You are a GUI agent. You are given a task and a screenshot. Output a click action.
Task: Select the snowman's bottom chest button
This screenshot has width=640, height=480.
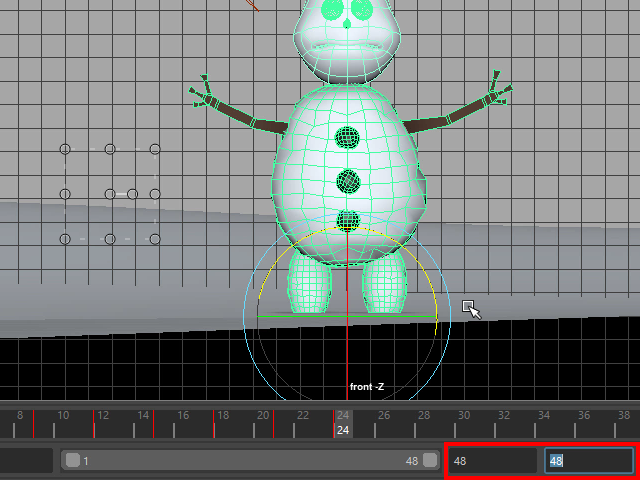coord(348,221)
